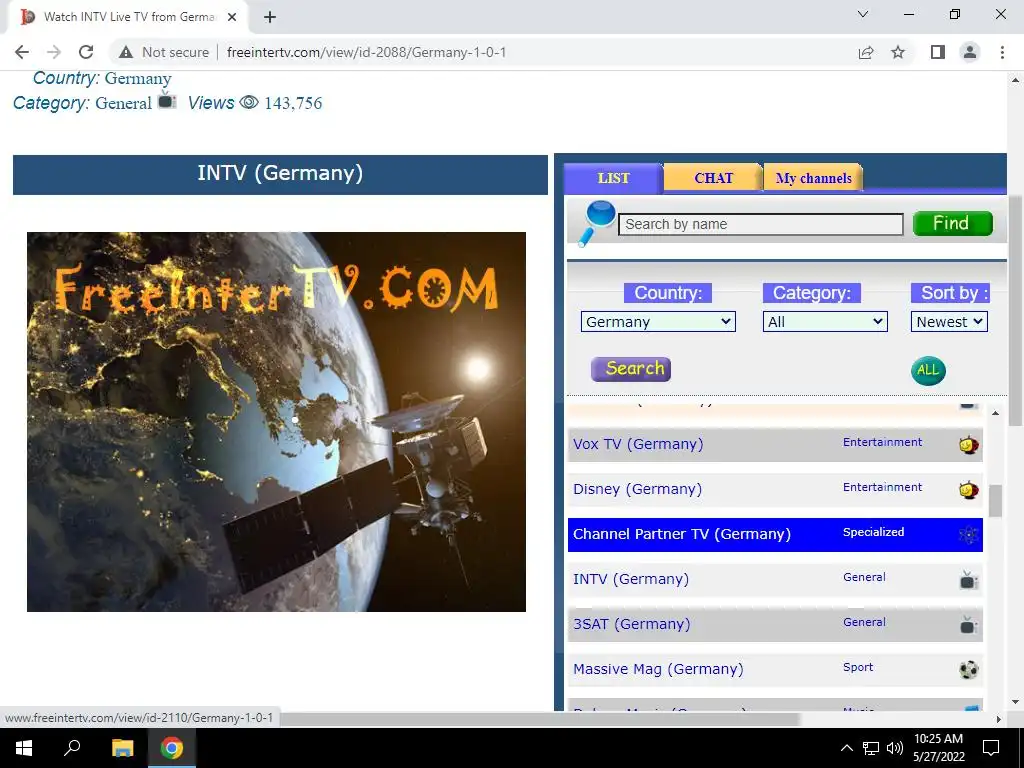The width and height of the screenshot is (1024, 768).
Task: Click the TV icon beside Category General
Action: [x=167, y=101]
